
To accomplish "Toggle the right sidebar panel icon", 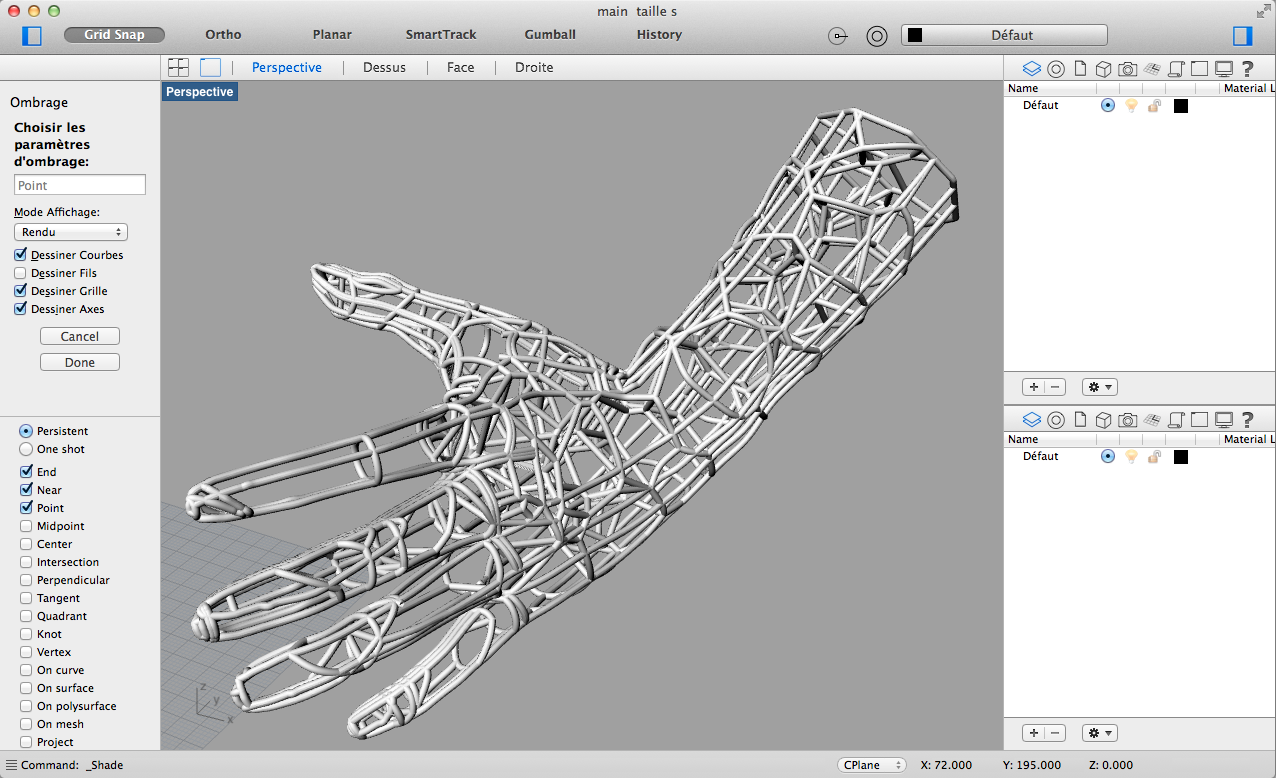I will [x=1242, y=35].
